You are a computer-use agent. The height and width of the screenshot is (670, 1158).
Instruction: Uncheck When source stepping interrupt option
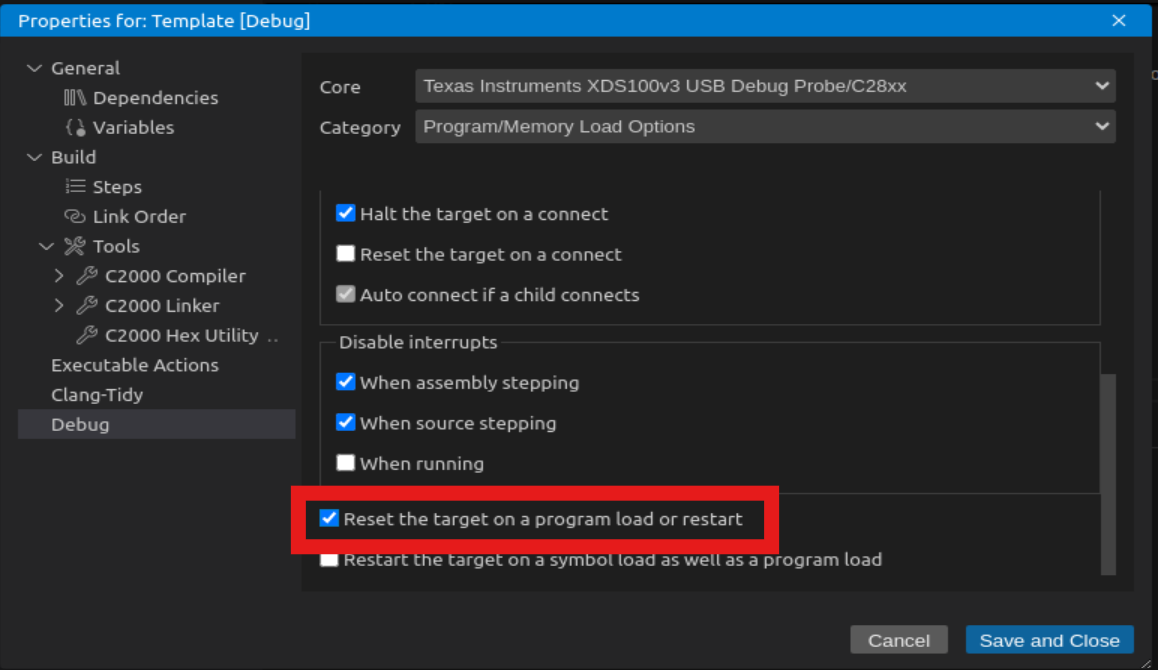point(345,422)
